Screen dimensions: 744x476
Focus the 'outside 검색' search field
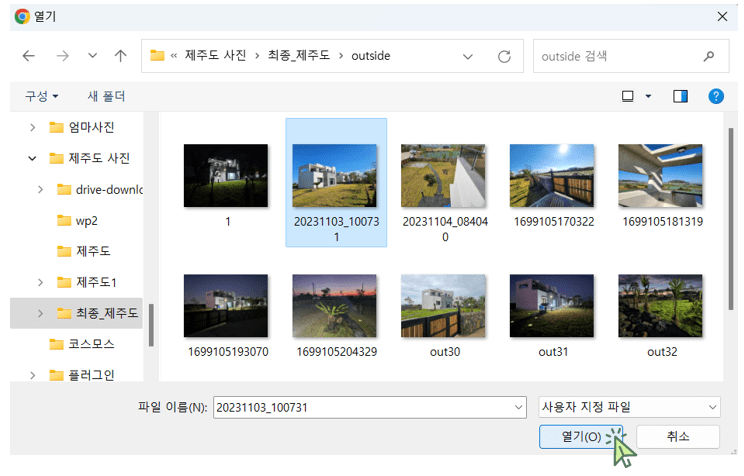click(631, 56)
